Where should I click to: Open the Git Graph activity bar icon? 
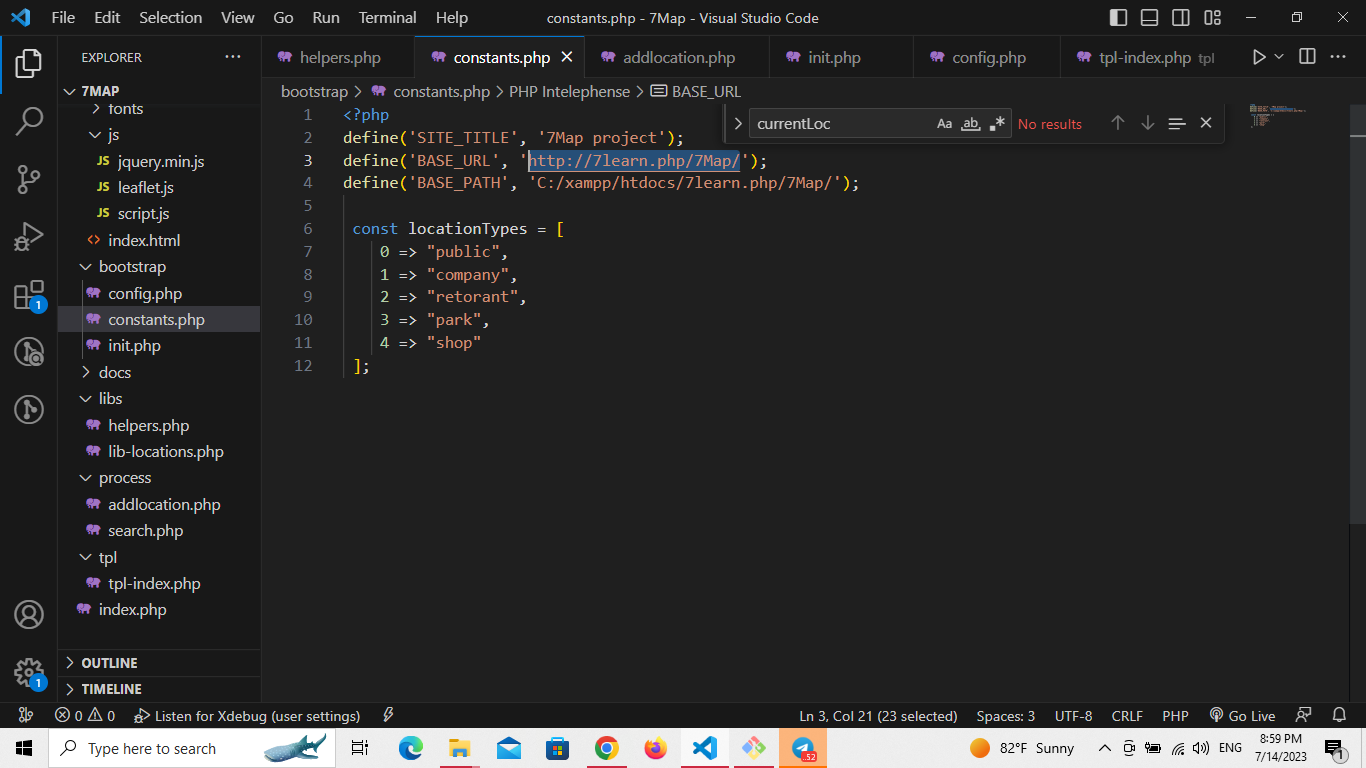pyautogui.click(x=29, y=409)
